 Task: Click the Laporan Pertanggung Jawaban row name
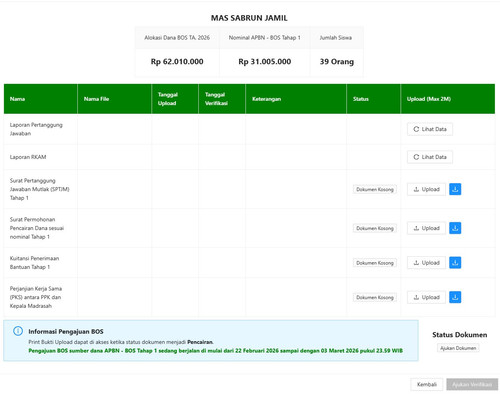tap(36, 129)
